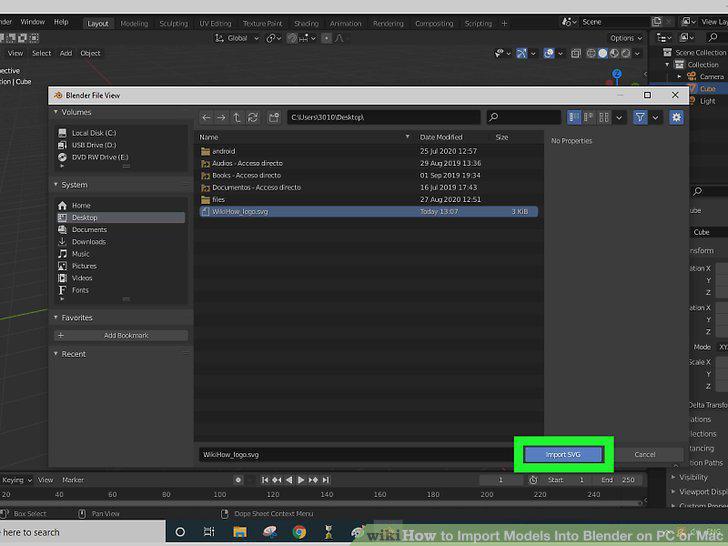Edit the file path field
The height and width of the screenshot is (546, 728).
coord(383,117)
